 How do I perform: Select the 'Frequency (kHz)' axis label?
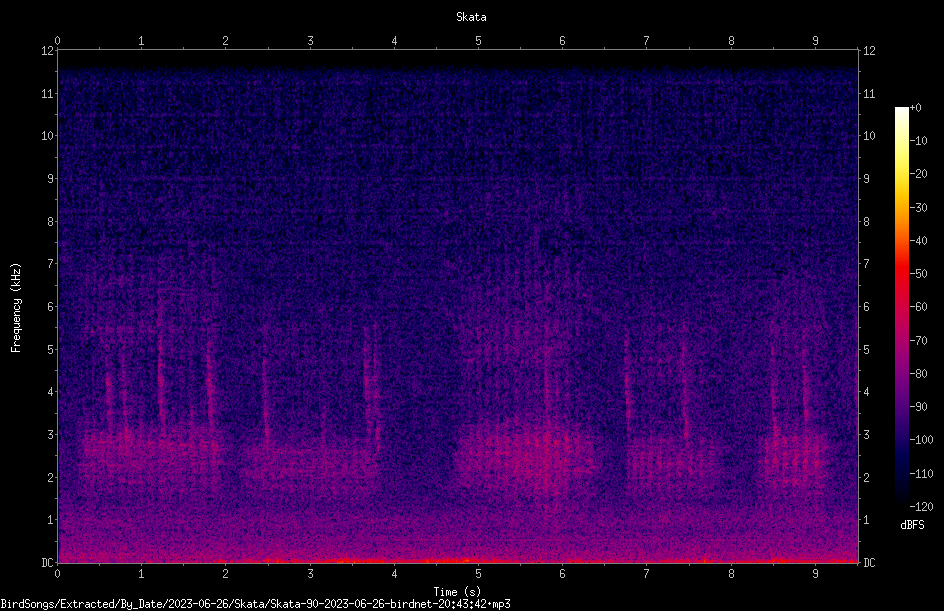coord(16,308)
